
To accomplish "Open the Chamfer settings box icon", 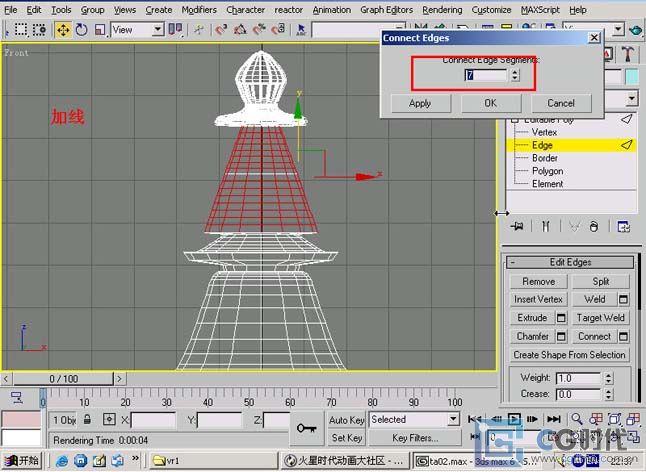I will point(561,336).
